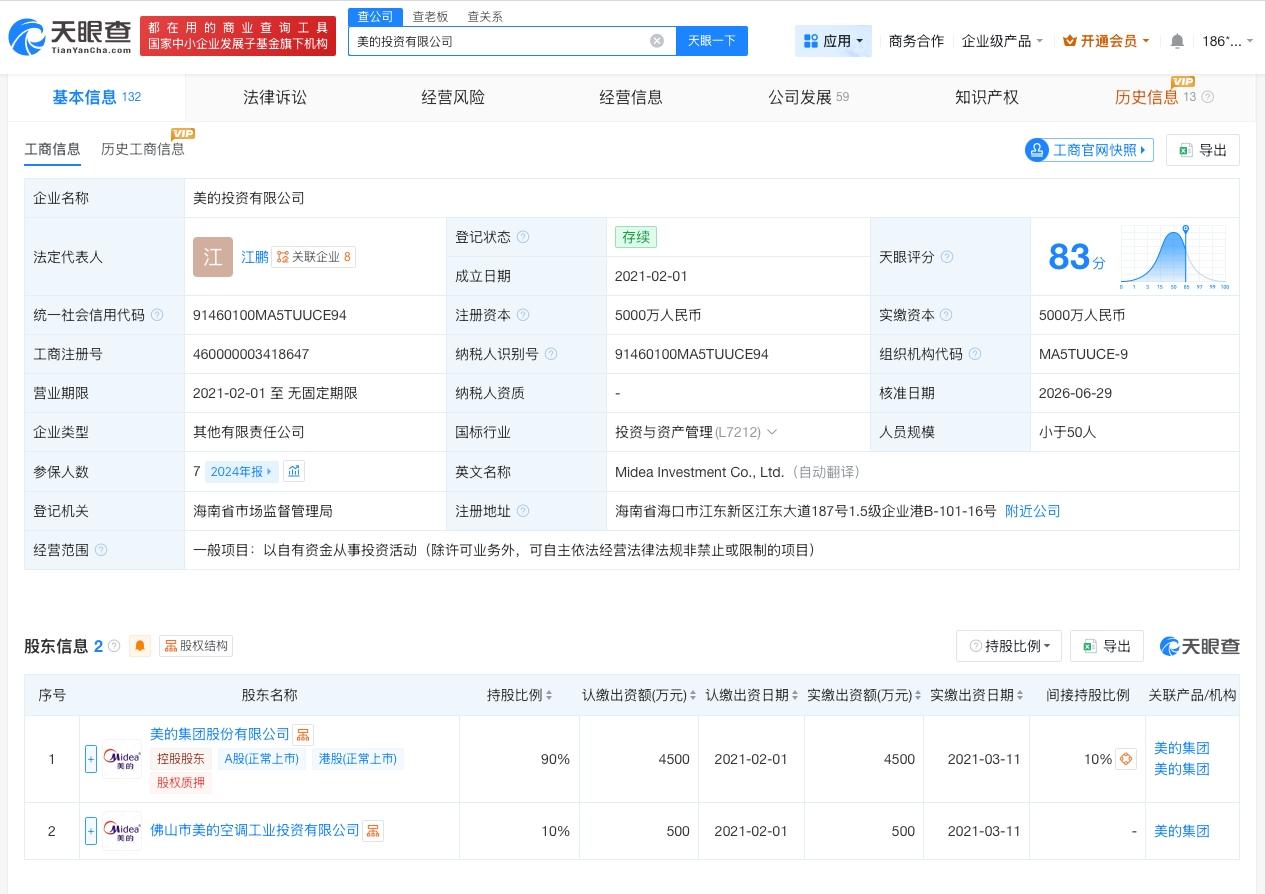Open equity chart icon beside 美的集团股份有限公司
The image size is (1265, 894).
302,735
